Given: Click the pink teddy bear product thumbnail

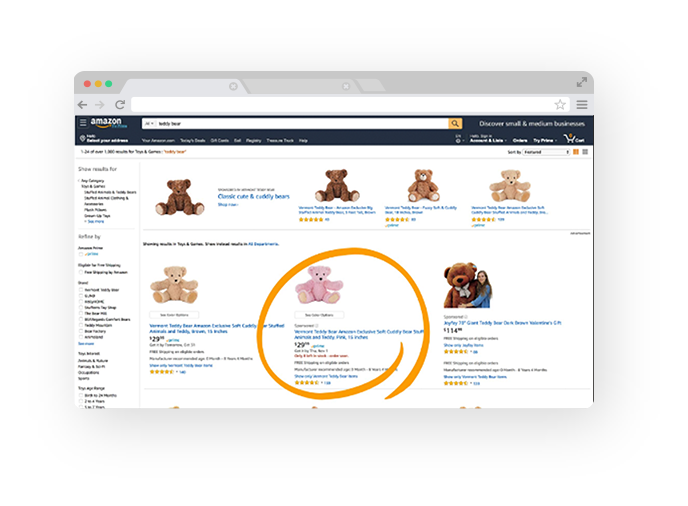Looking at the screenshot, I should click(319, 285).
